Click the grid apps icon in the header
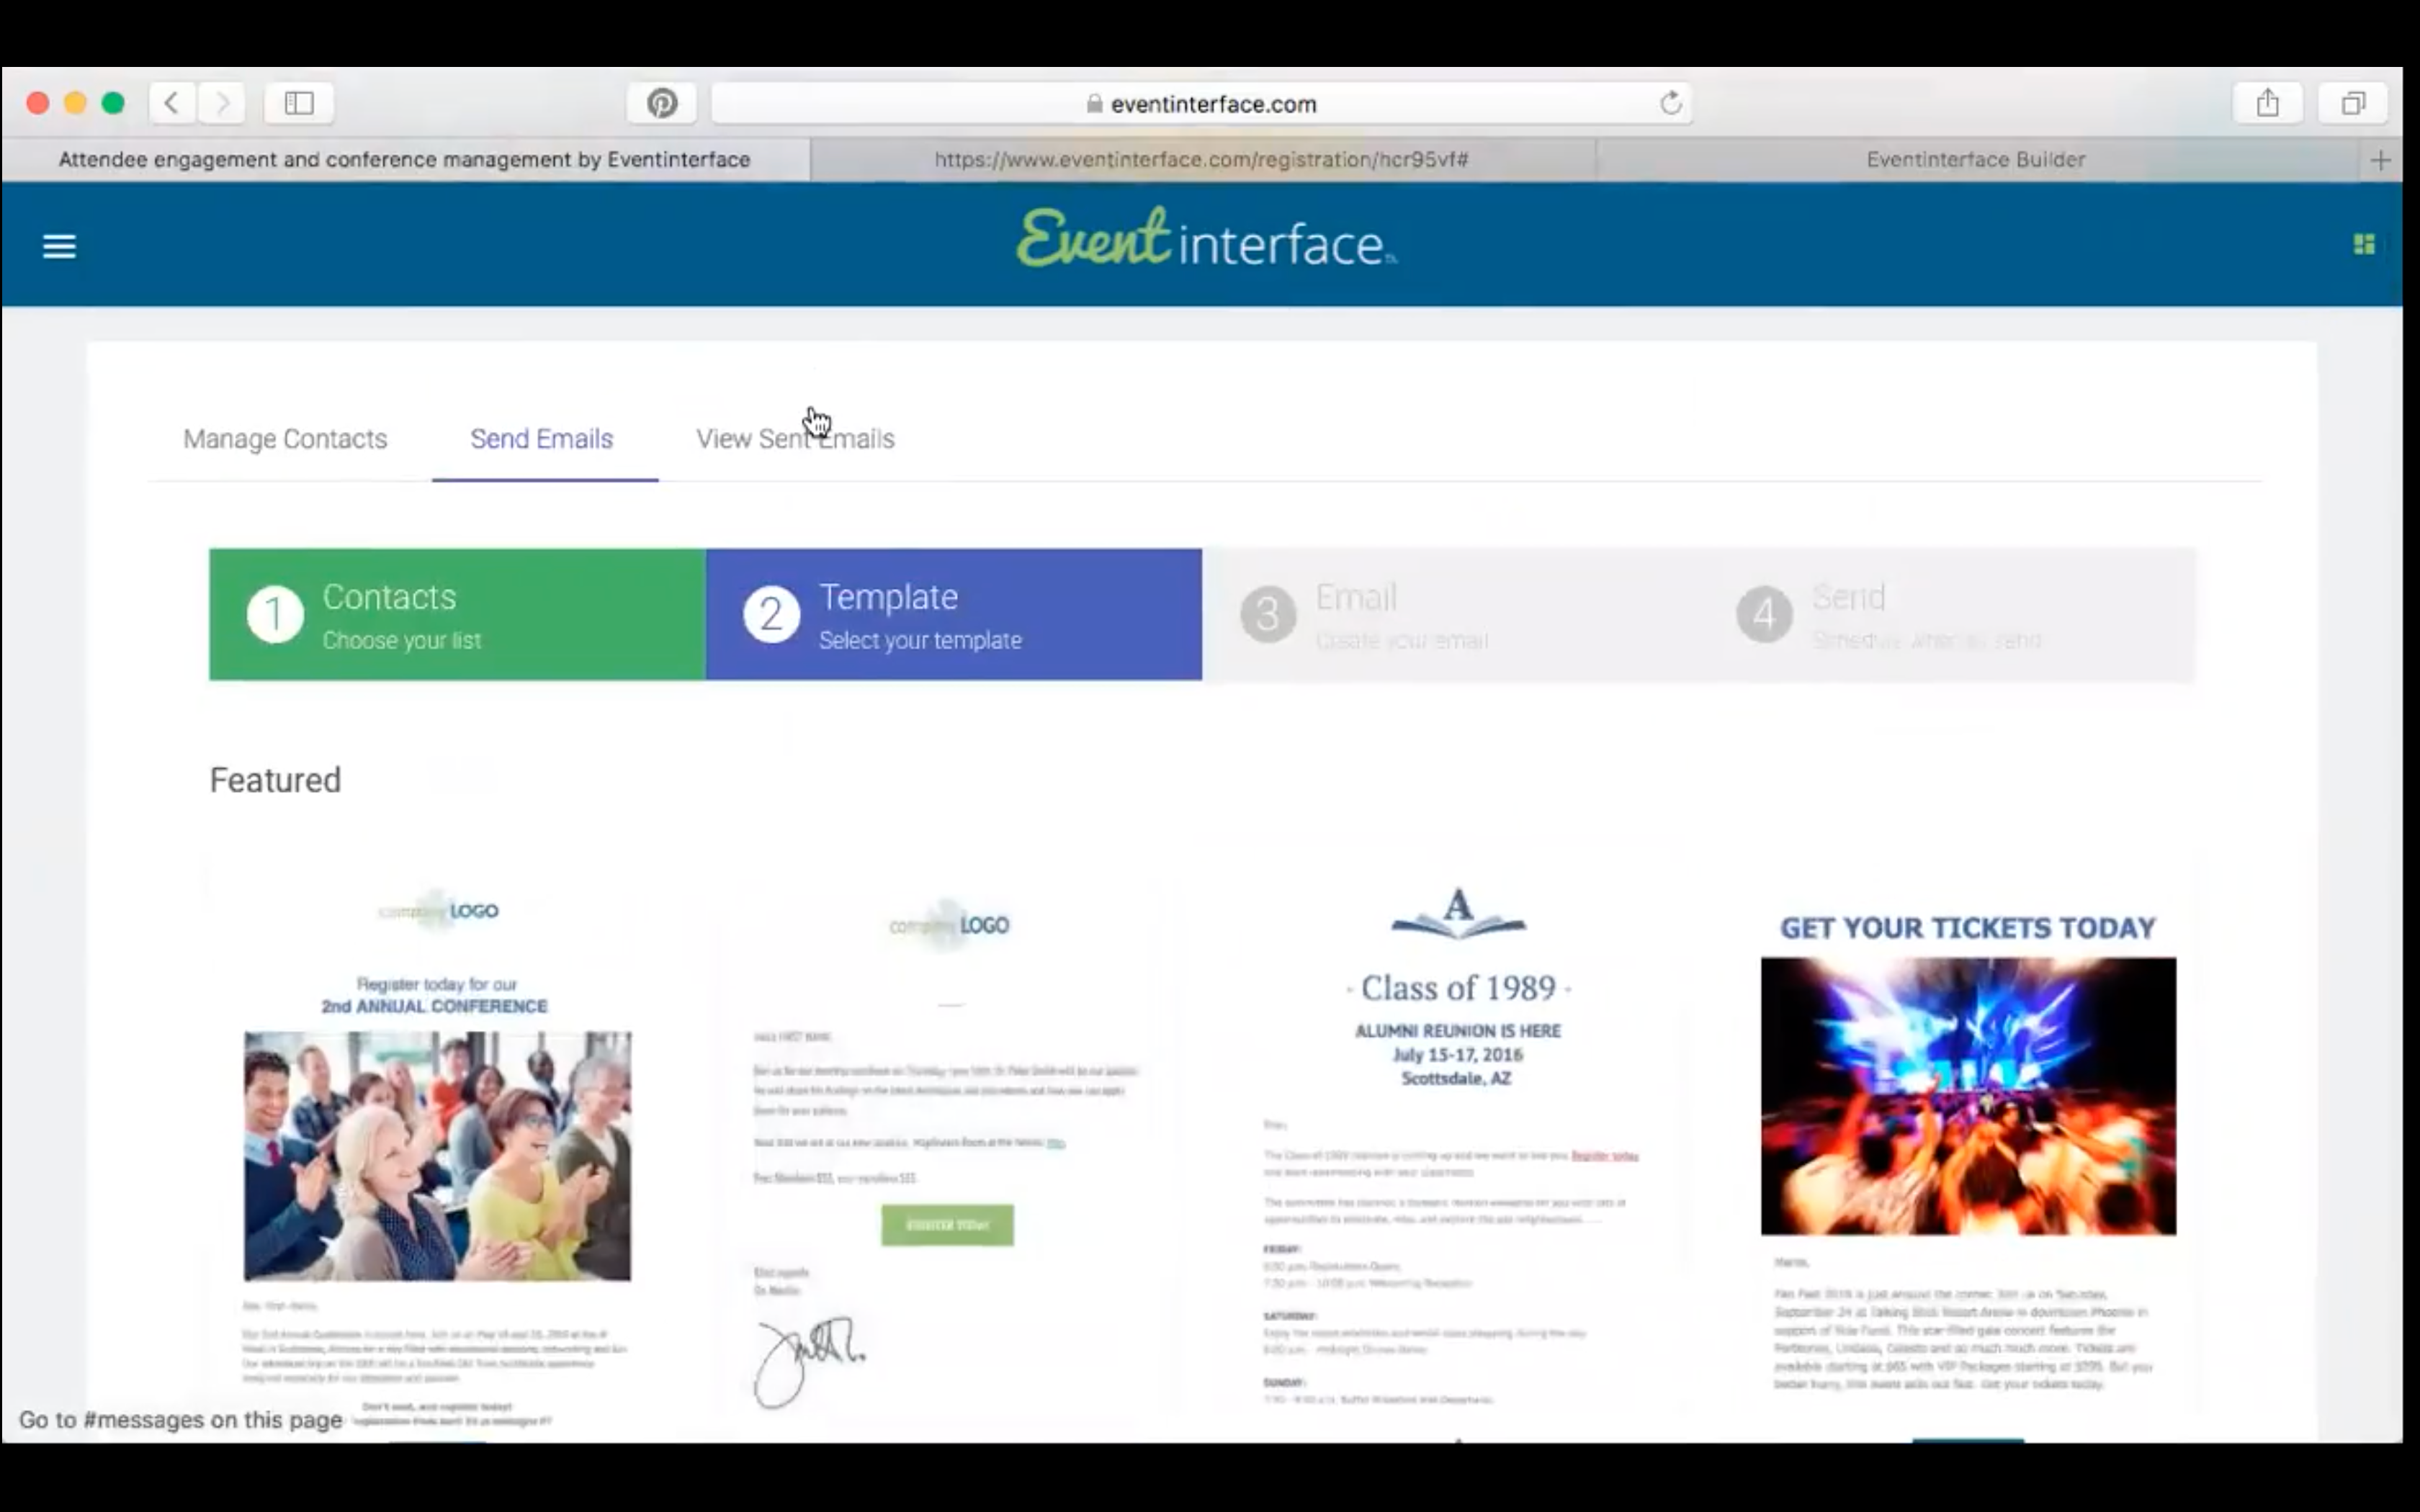The height and width of the screenshot is (1512, 2420). [2364, 243]
